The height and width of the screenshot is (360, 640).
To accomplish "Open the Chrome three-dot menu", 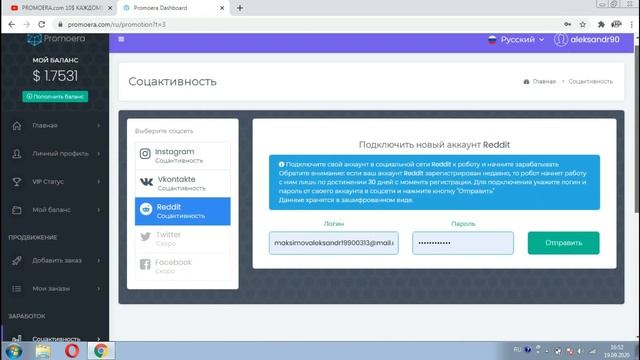I will point(631,24).
